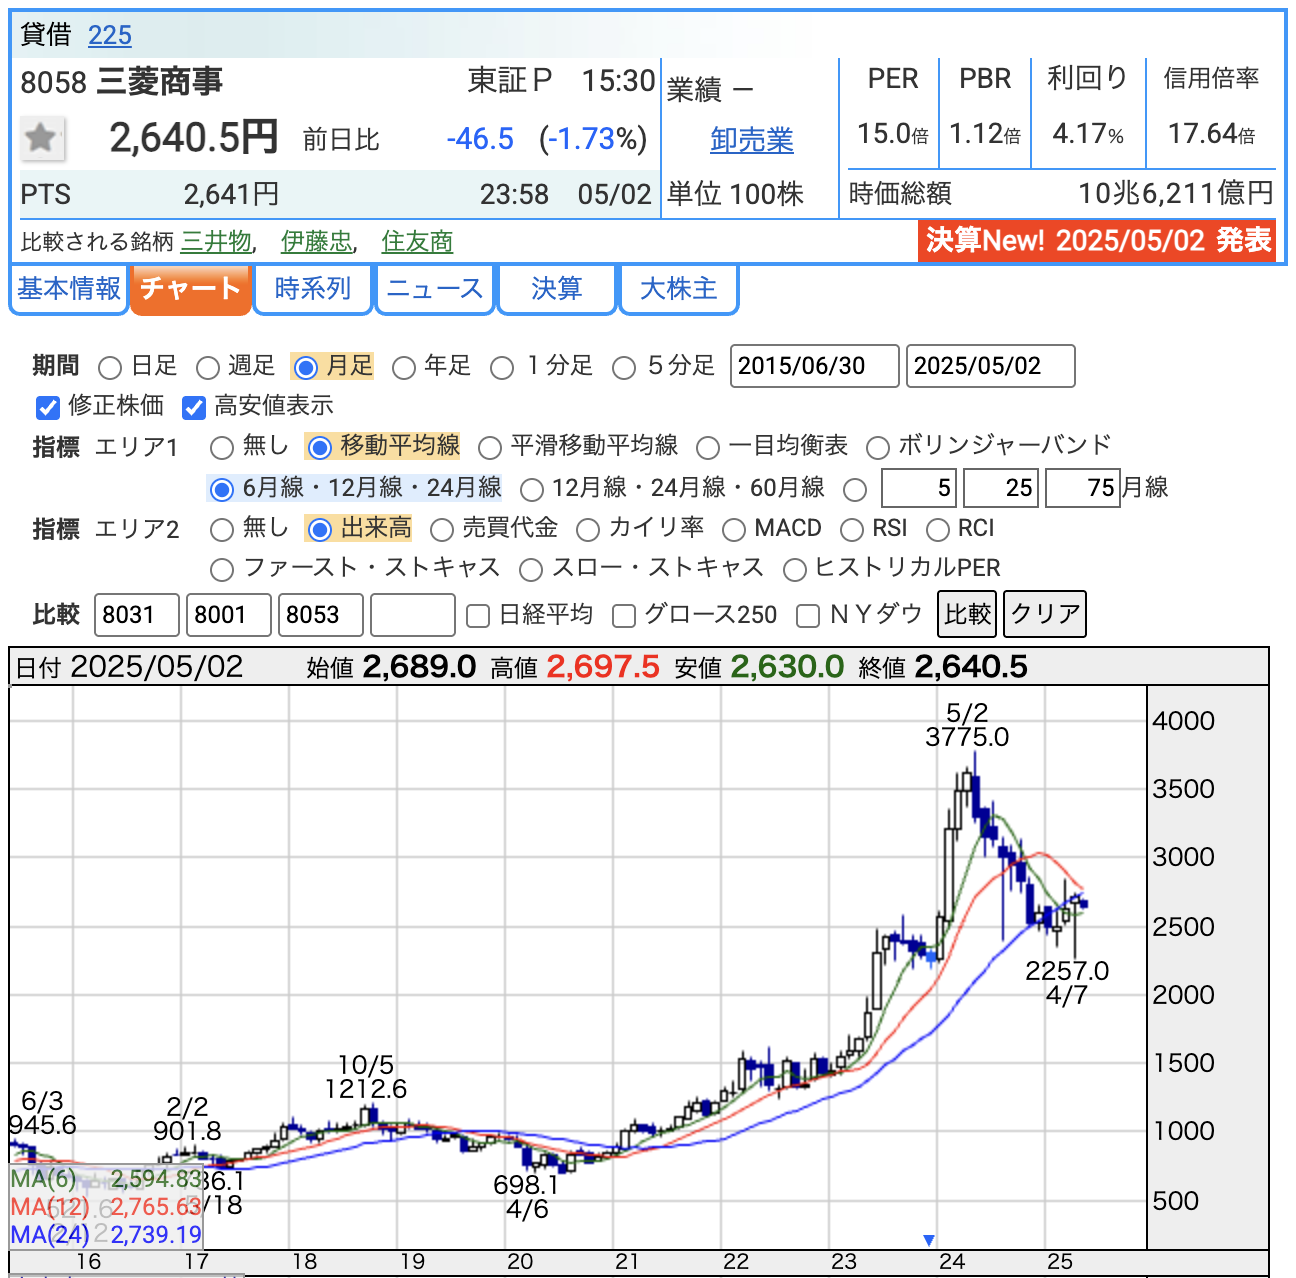Open 基本情報 tab

click(x=69, y=289)
